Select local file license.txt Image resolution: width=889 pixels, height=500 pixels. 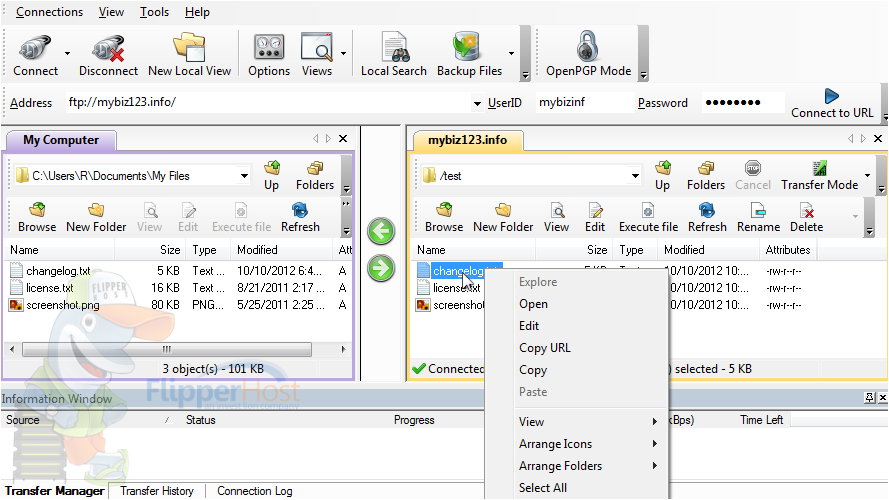50,288
